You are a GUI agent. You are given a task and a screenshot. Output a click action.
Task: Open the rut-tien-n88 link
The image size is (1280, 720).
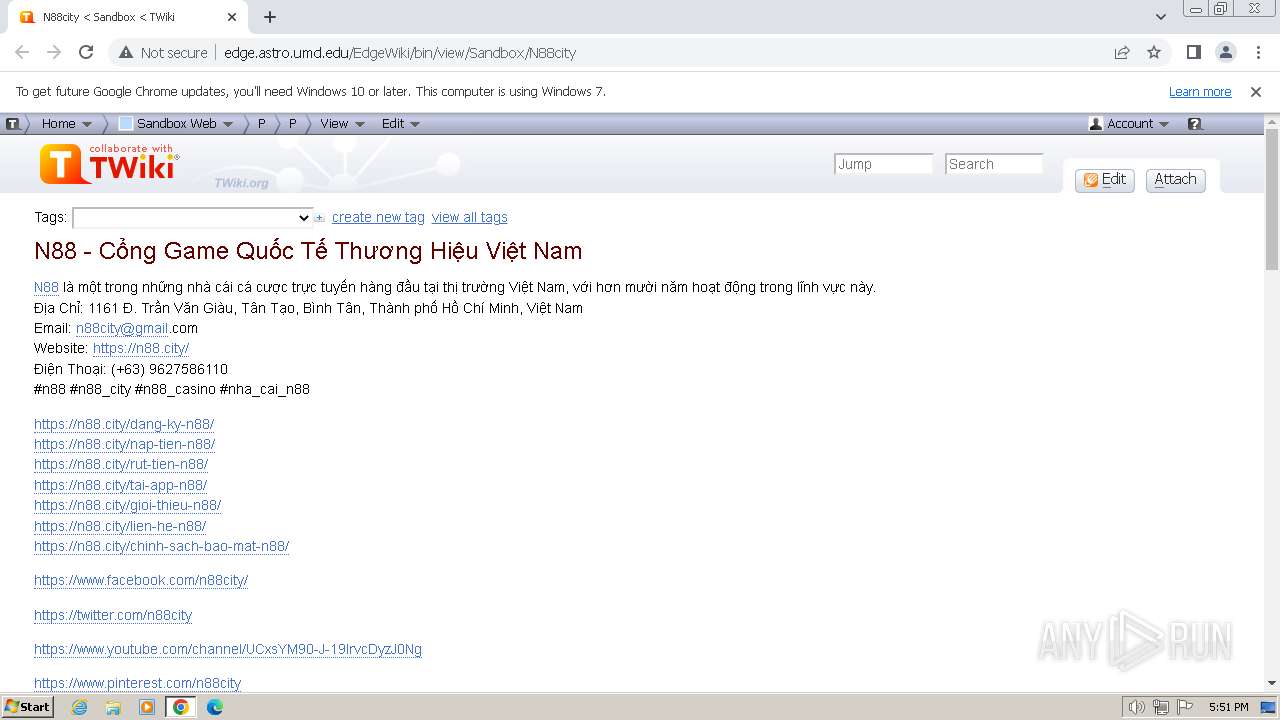[x=121, y=464]
